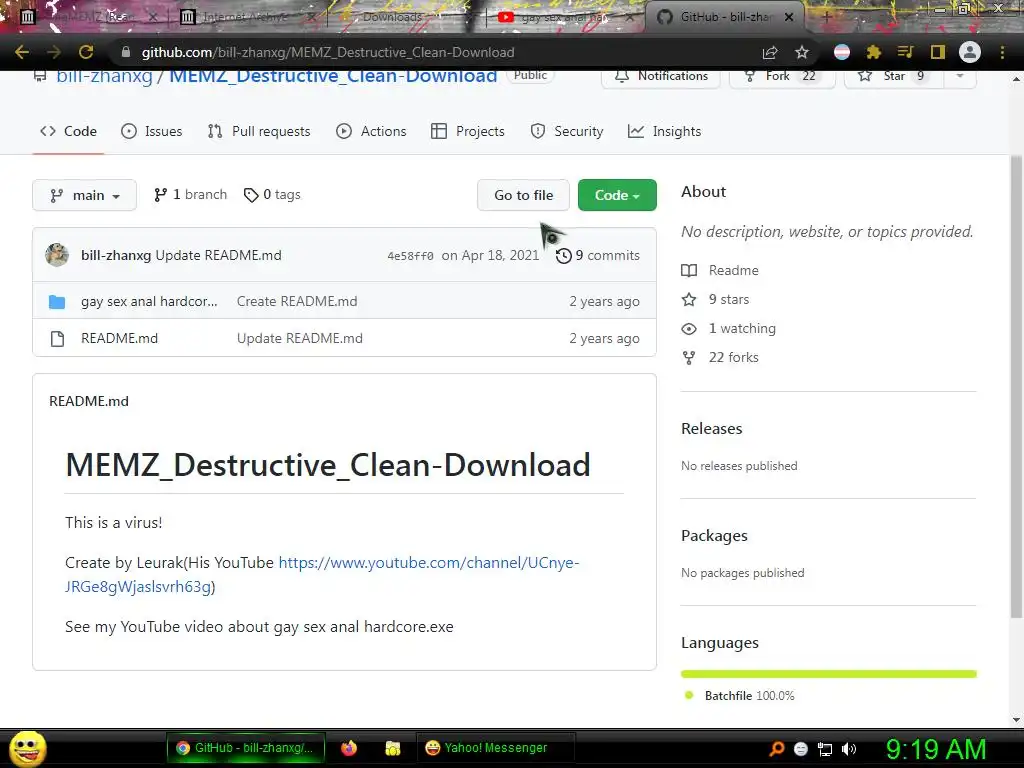Open the Extensions puzzle icon
1024x768 pixels.
point(874,52)
